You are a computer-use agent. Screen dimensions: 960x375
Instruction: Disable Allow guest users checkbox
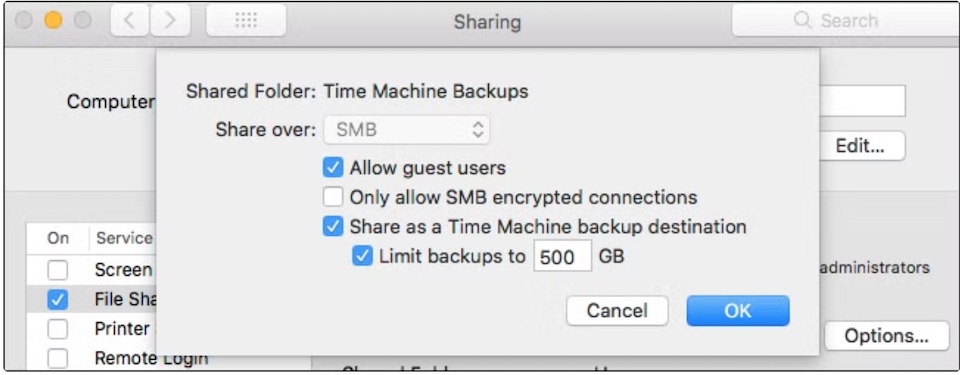332,167
